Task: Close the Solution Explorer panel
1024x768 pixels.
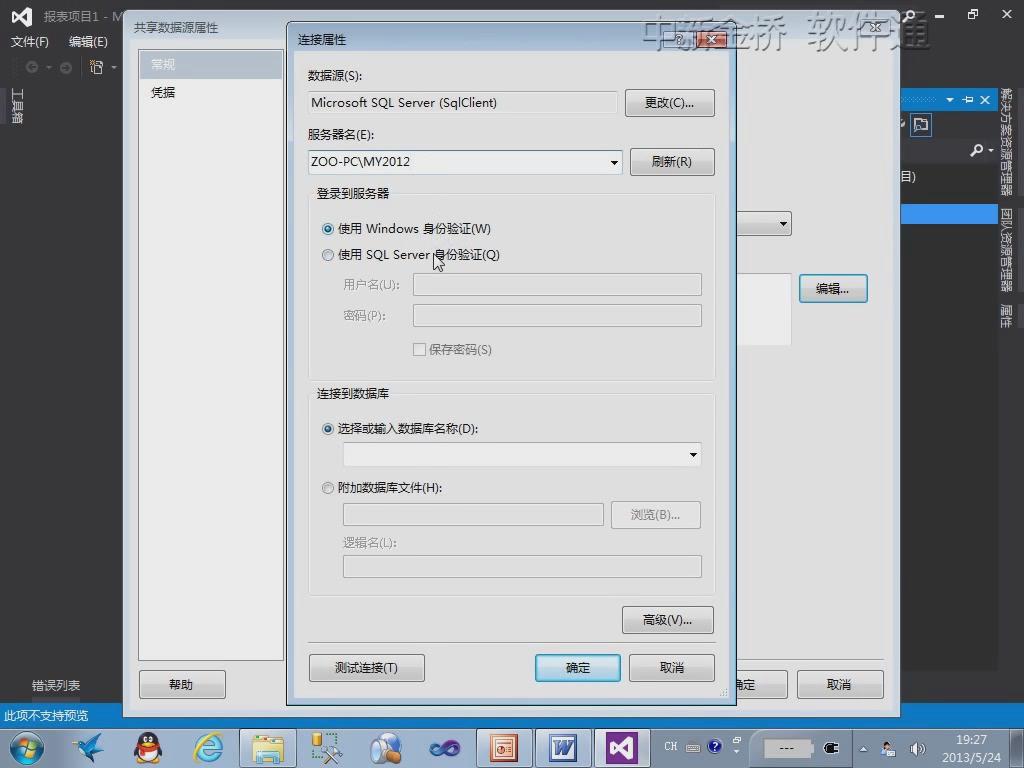Action: tap(985, 99)
